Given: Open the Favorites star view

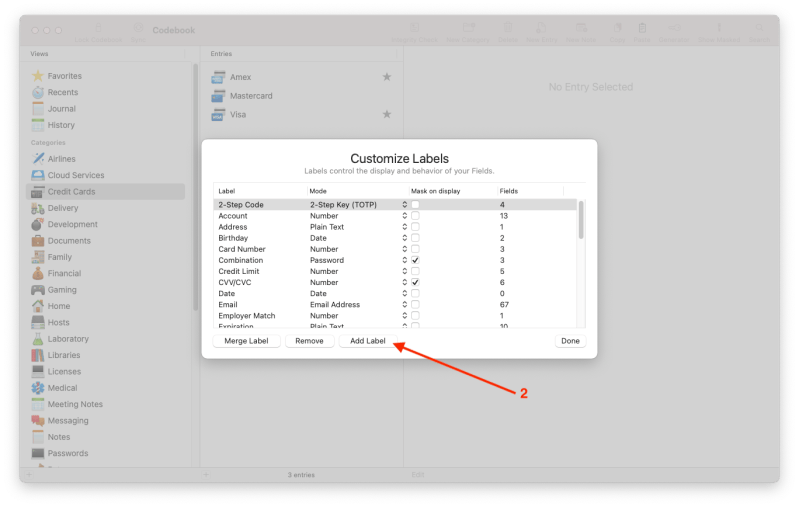Looking at the screenshot, I should click(x=38, y=76).
